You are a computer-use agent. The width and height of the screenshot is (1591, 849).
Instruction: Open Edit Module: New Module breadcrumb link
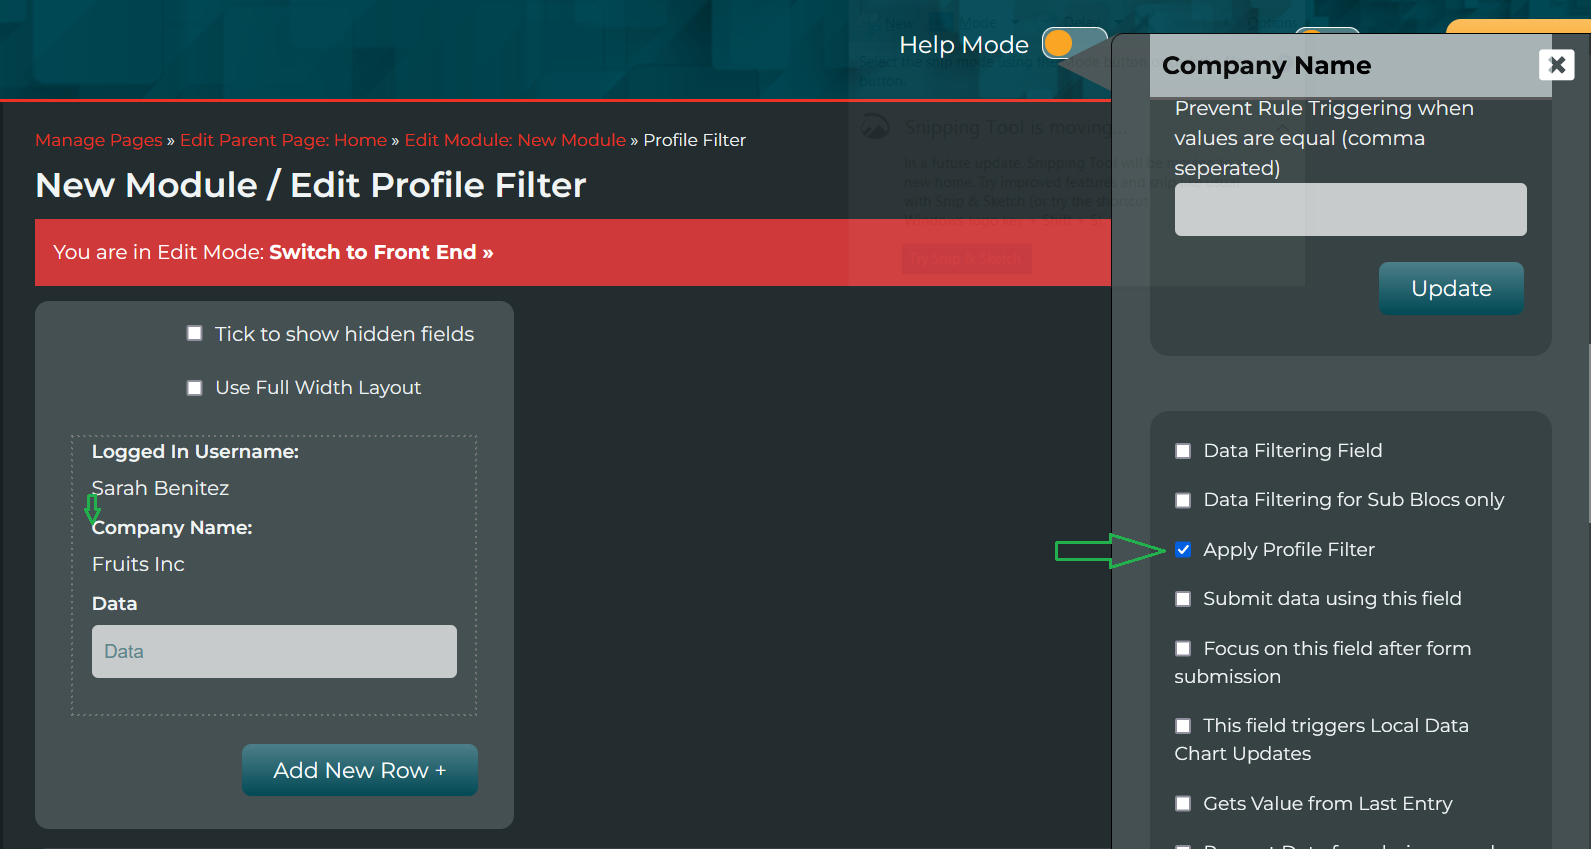515,140
